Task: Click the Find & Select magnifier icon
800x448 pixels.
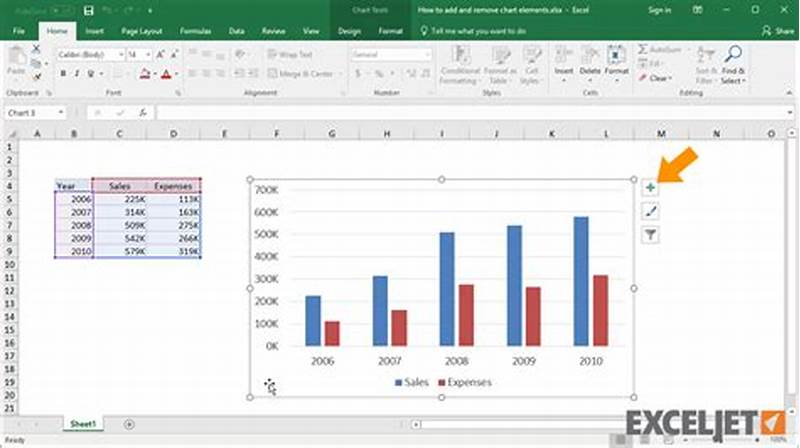Action: pos(733,54)
